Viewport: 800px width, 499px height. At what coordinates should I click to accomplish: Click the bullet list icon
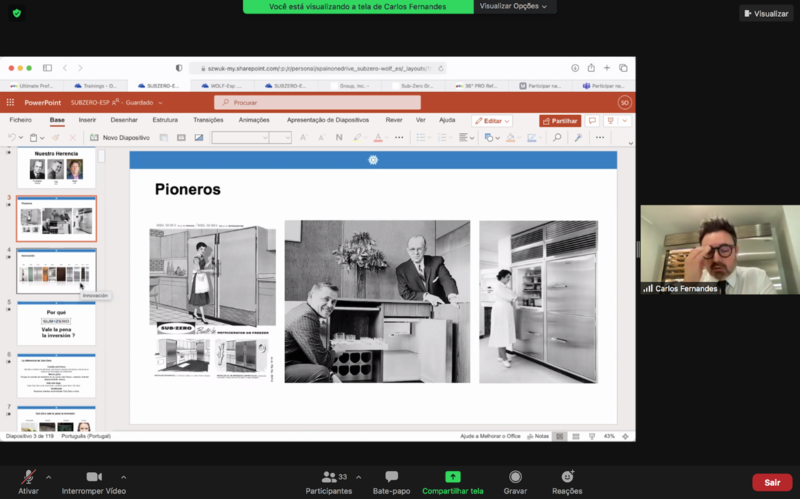421,137
